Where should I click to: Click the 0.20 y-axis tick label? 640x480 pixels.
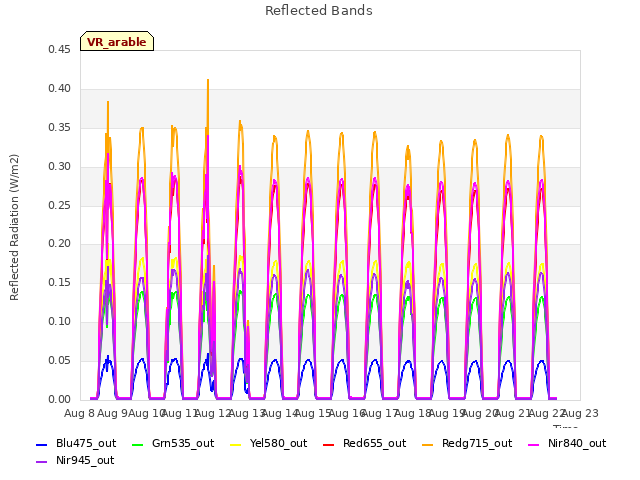coord(59,243)
